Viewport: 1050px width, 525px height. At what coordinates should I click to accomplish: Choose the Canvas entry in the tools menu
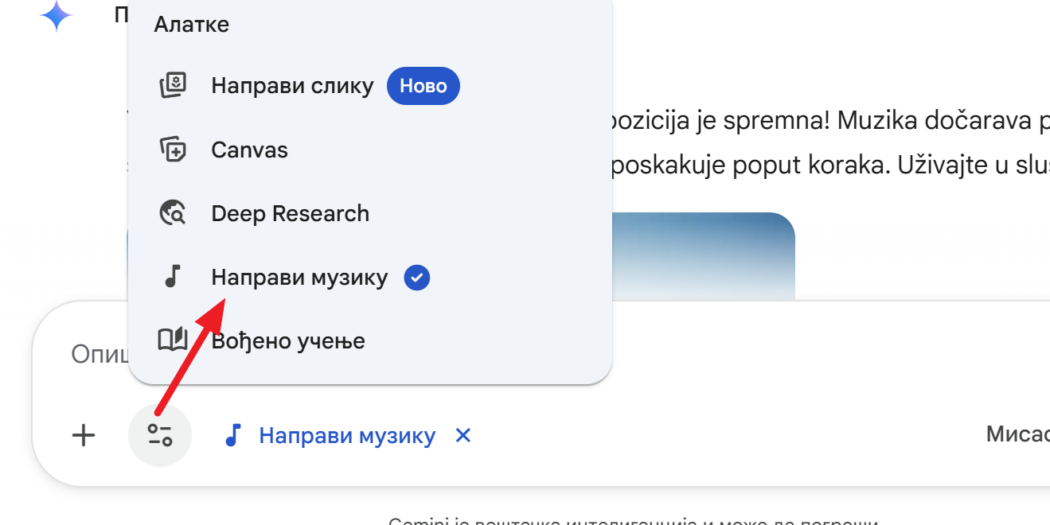(x=249, y=150)
